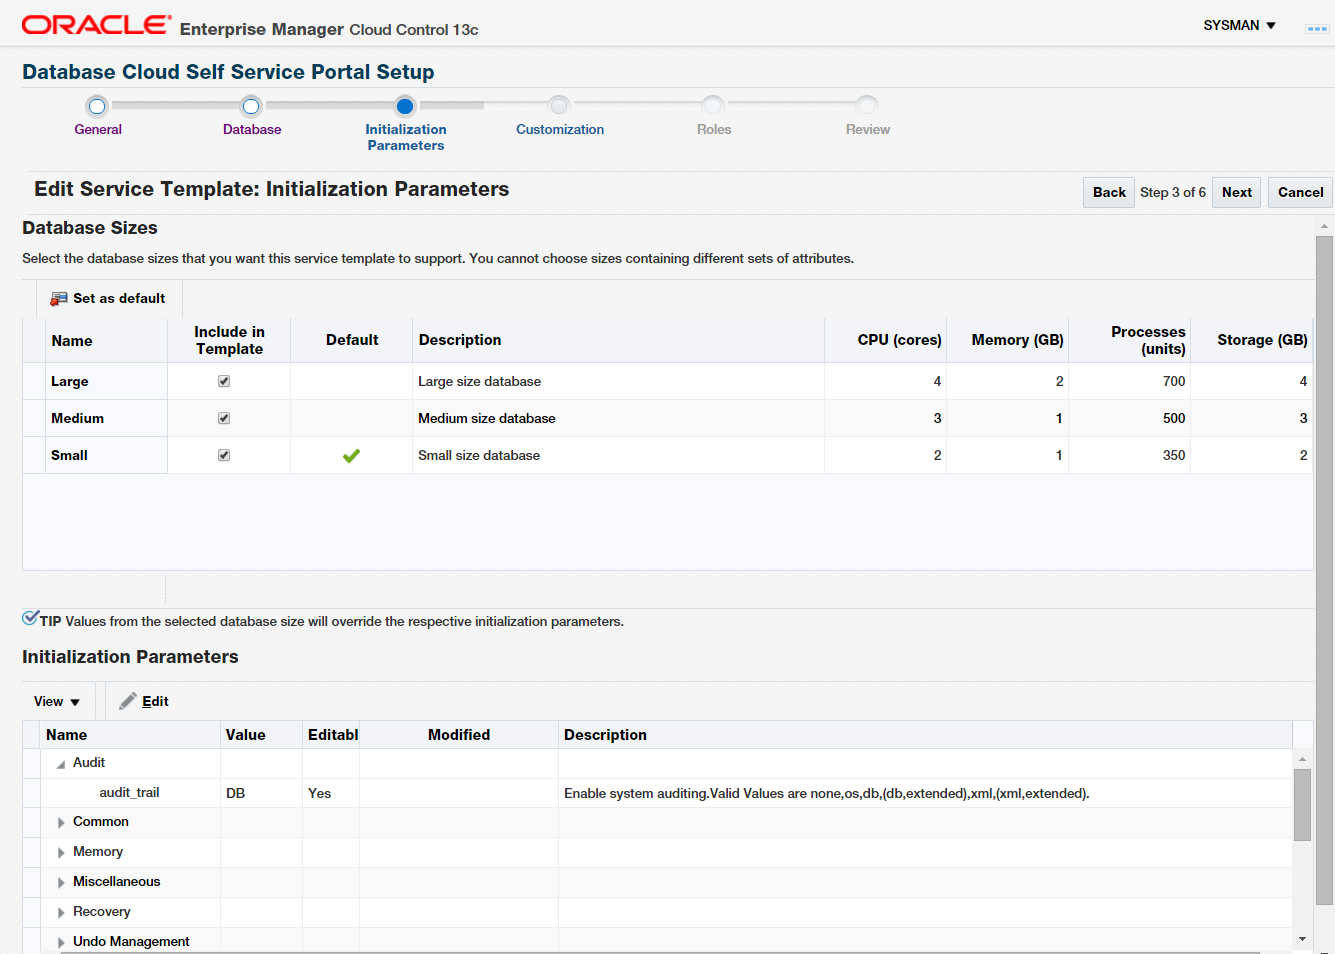Viewport: 1335px width, 954px height.
Task: Click the DB value of audit_trail
Action: (x=235, y=793)
